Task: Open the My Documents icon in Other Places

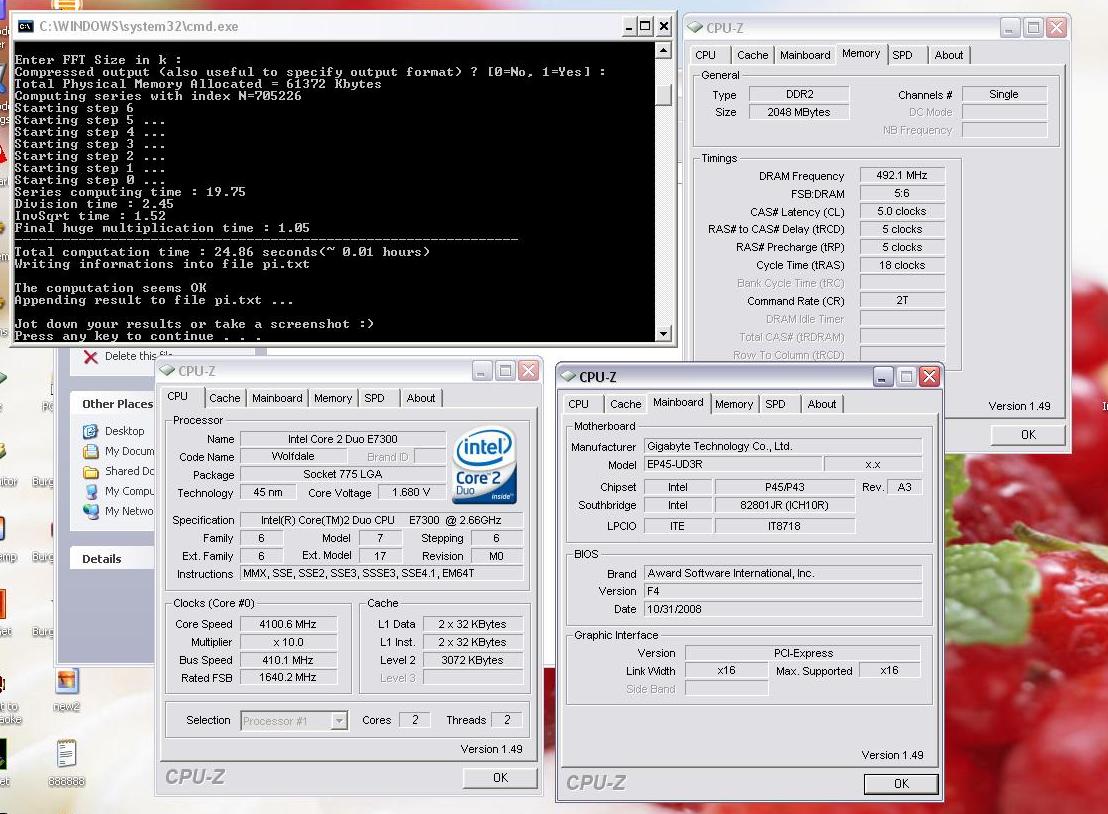Action: click(x=90, y=451)
